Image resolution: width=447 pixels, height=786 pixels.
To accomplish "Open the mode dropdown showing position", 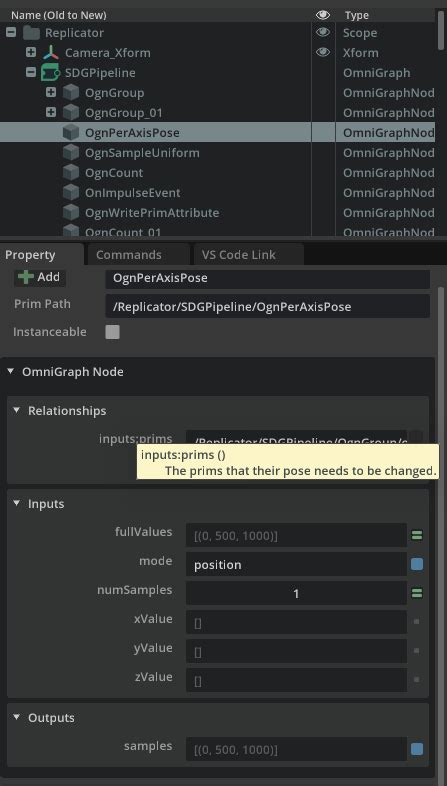I will coord(296,564).
